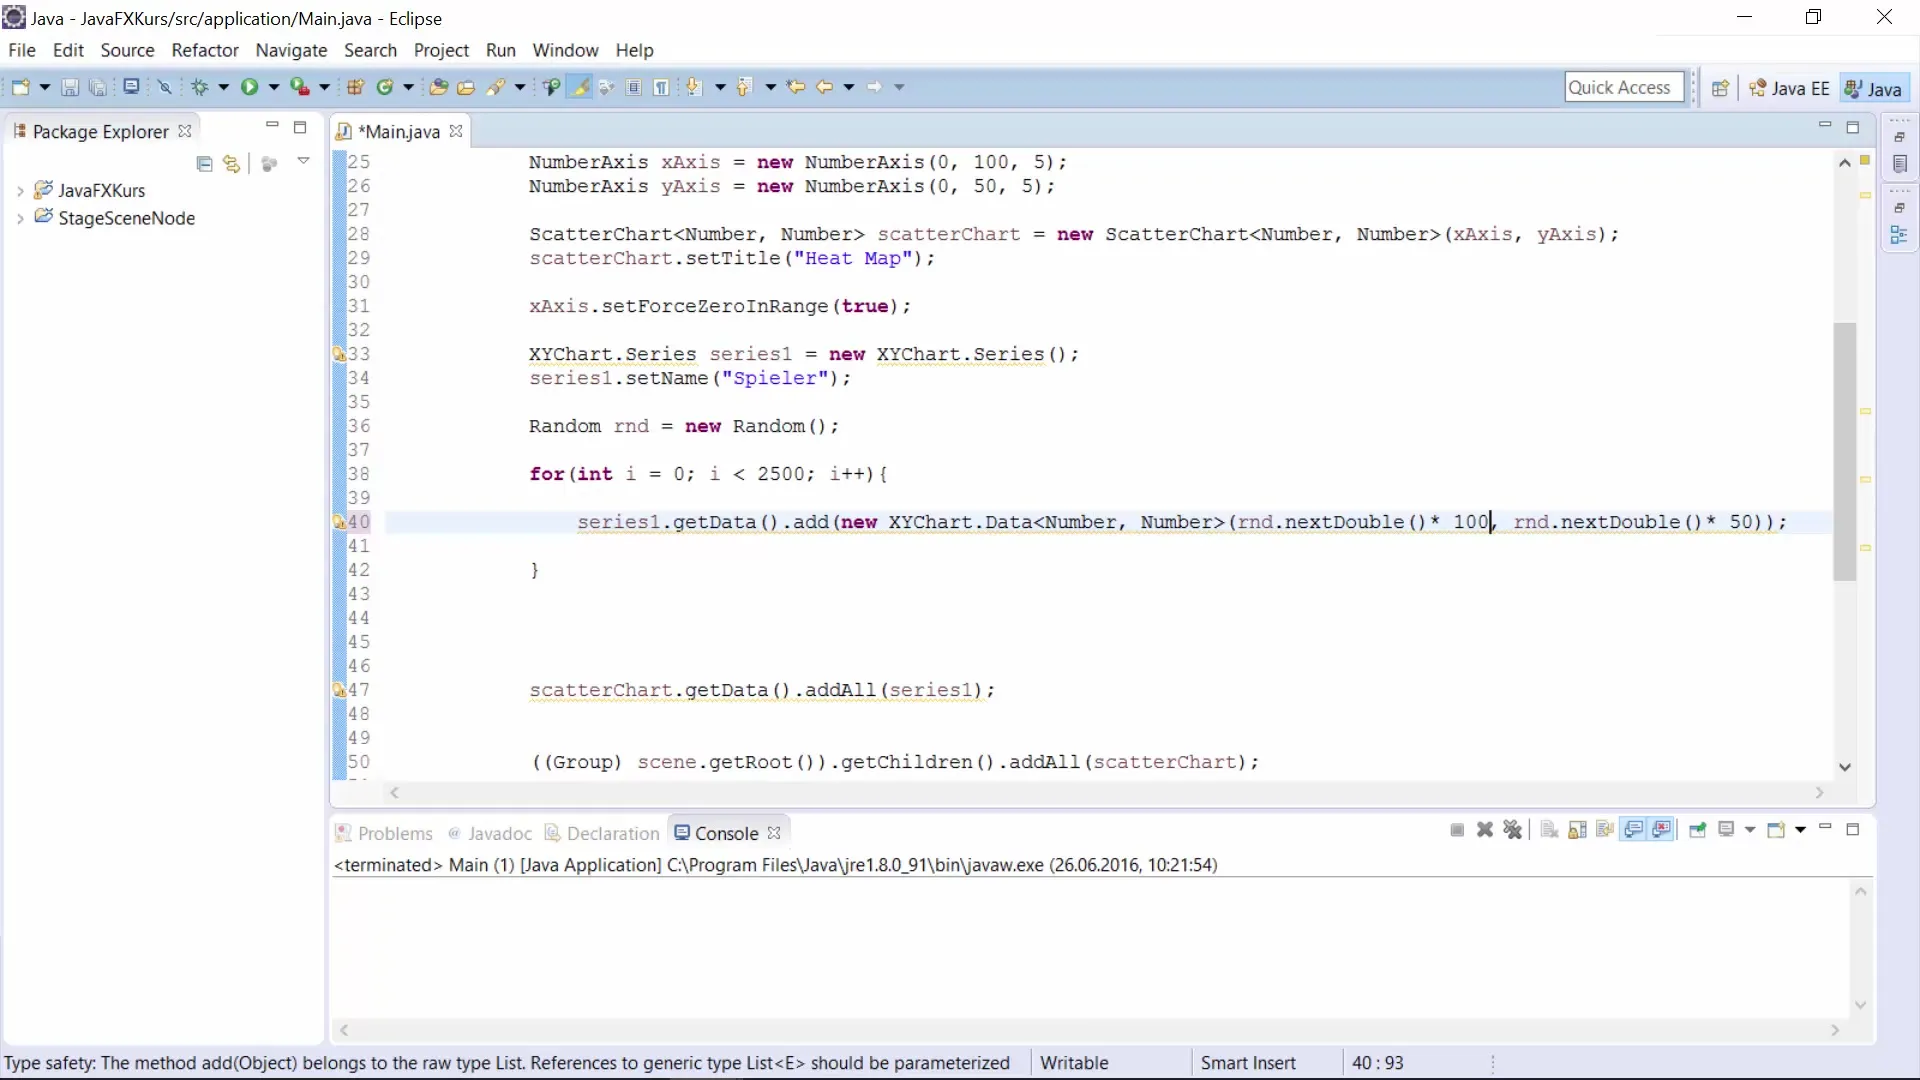Toggle Show Console on standard output change
1920x1080 pixels.
[x=1634, y=830]
